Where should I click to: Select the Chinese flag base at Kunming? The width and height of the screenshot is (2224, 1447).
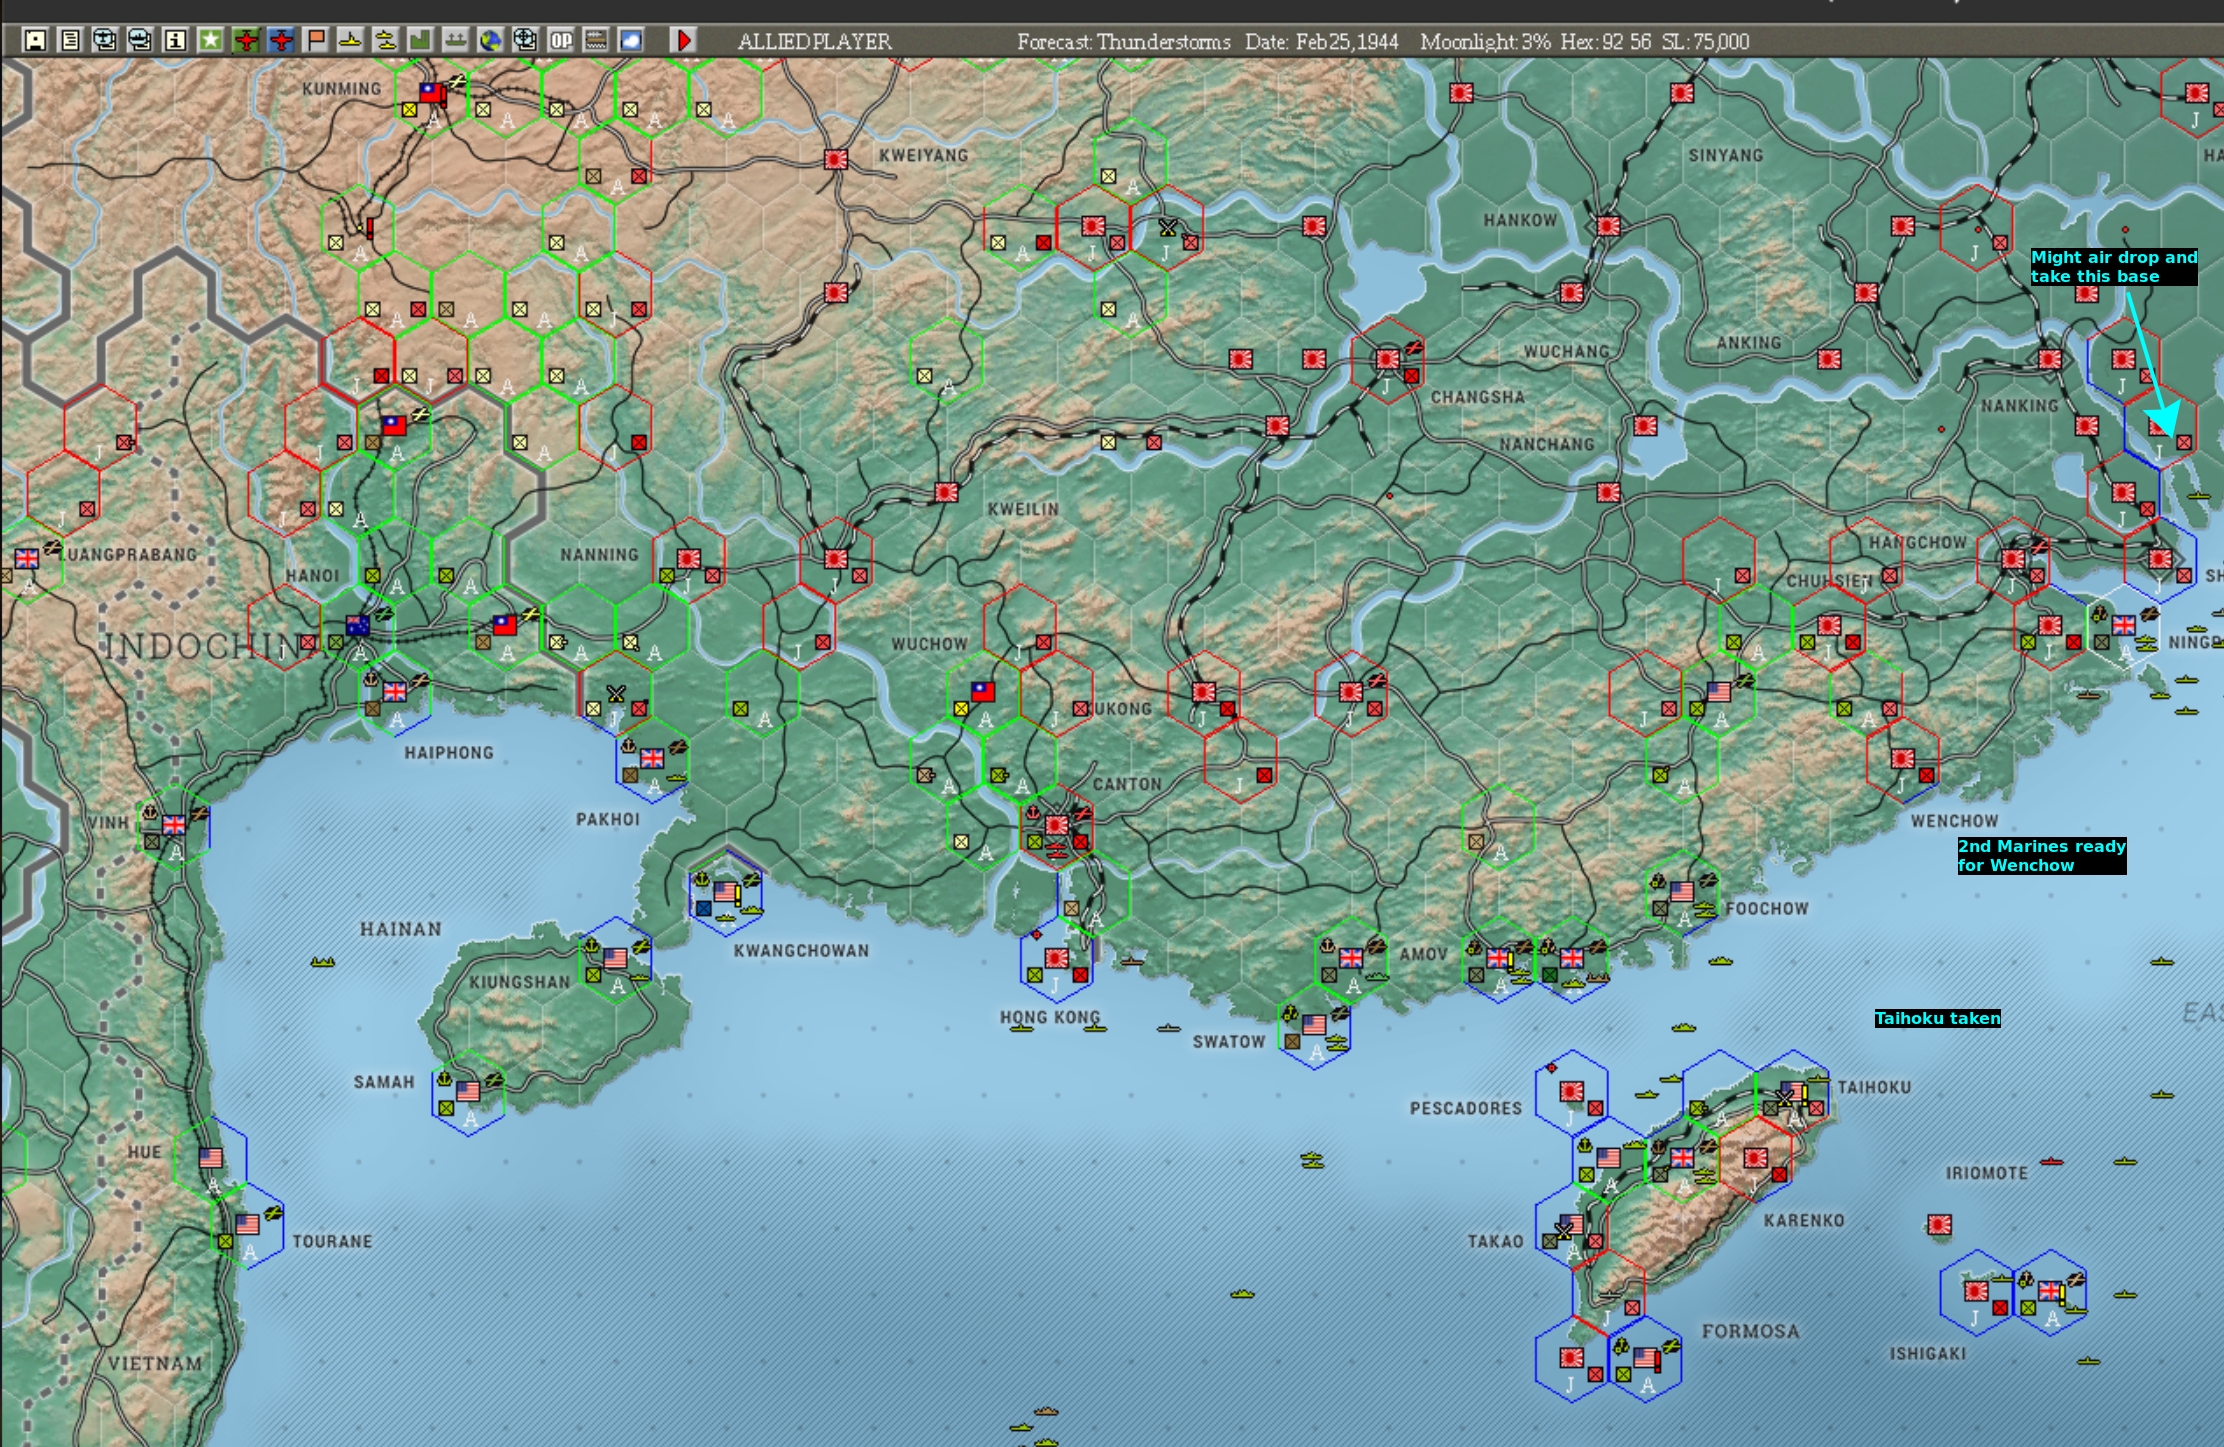pyautogui.click(x=431, y=92)
